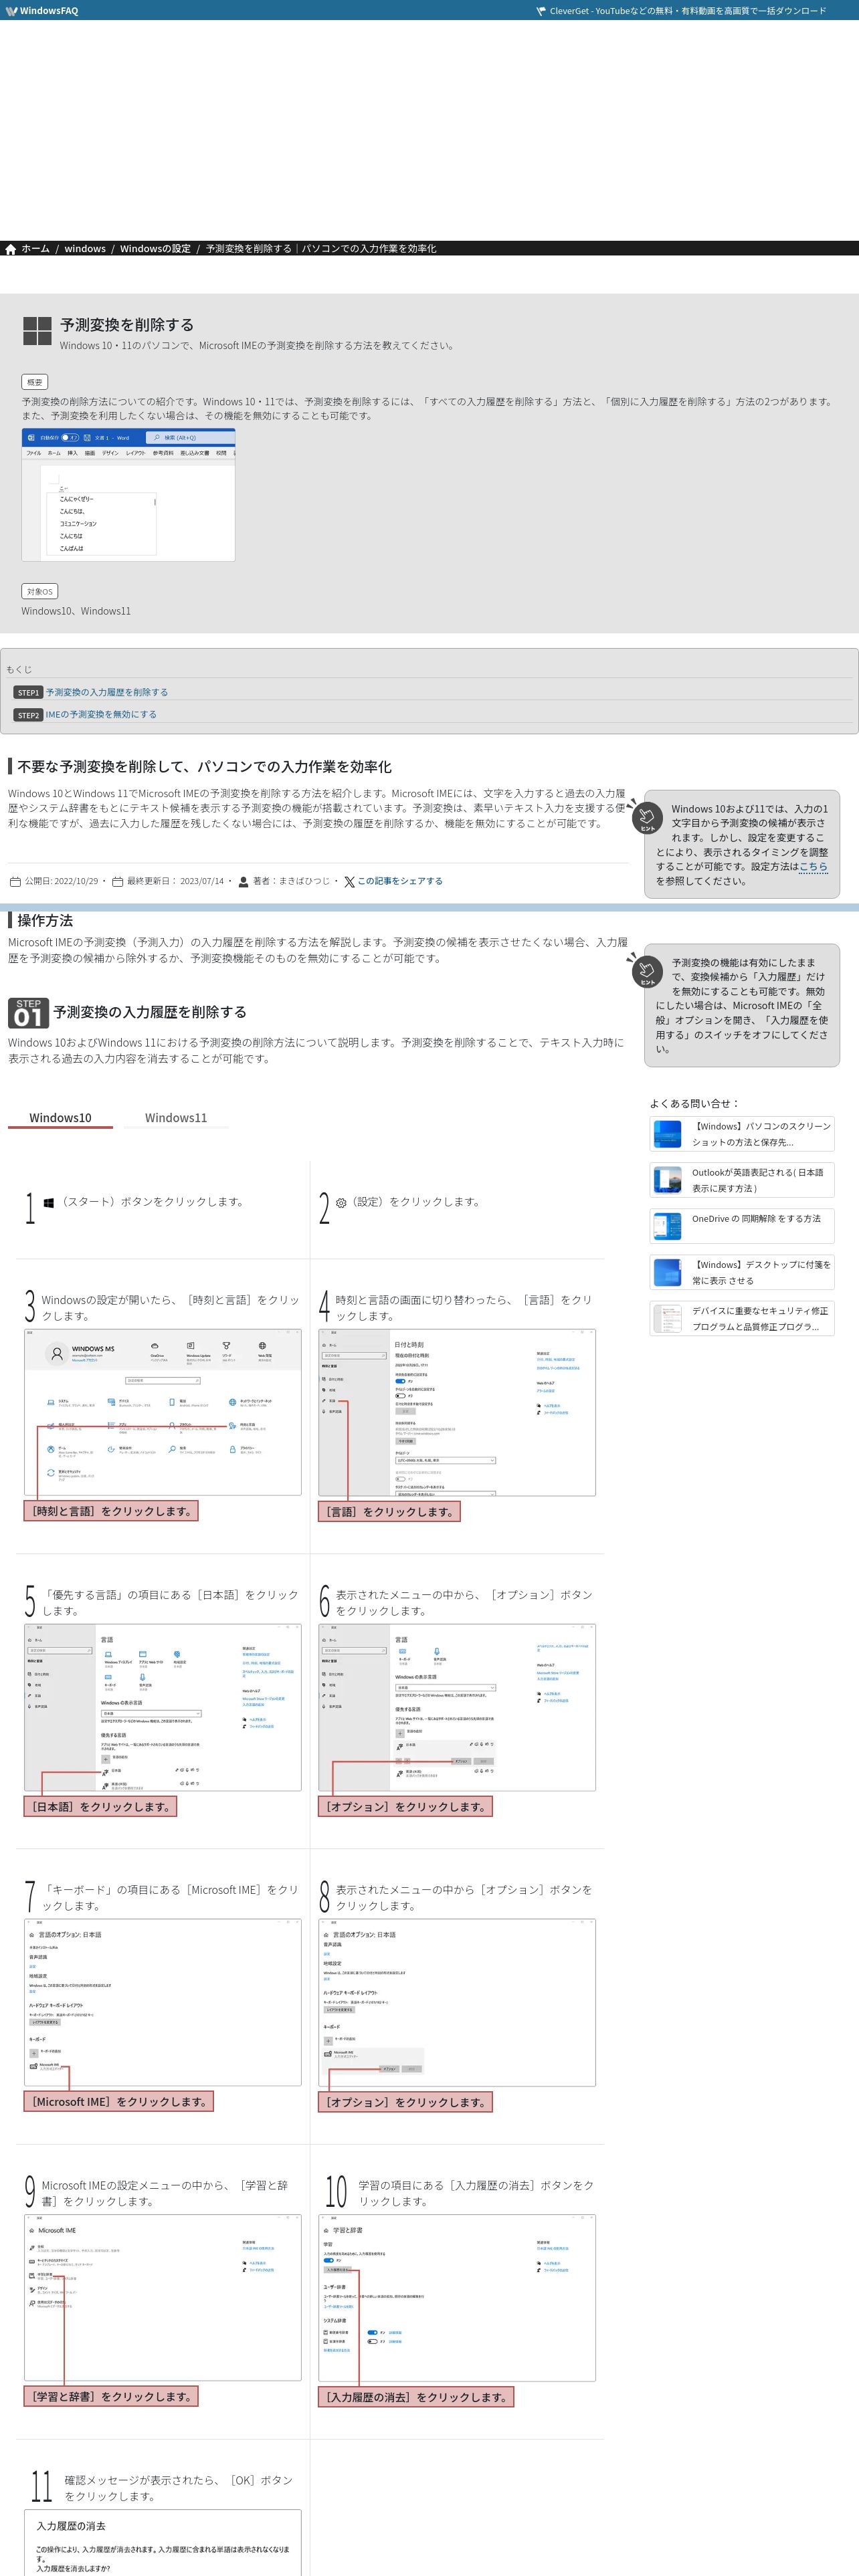
Task: Open デスクトップに付箋を常に表示 FAQ link
Action: pyautogui.click(x=761, y=1272)
